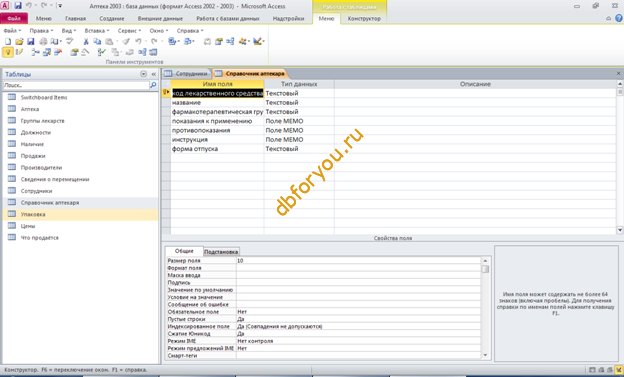Click the field grid scrollbar down arrow
Screen dimensions: 624x377
point(620,230)
